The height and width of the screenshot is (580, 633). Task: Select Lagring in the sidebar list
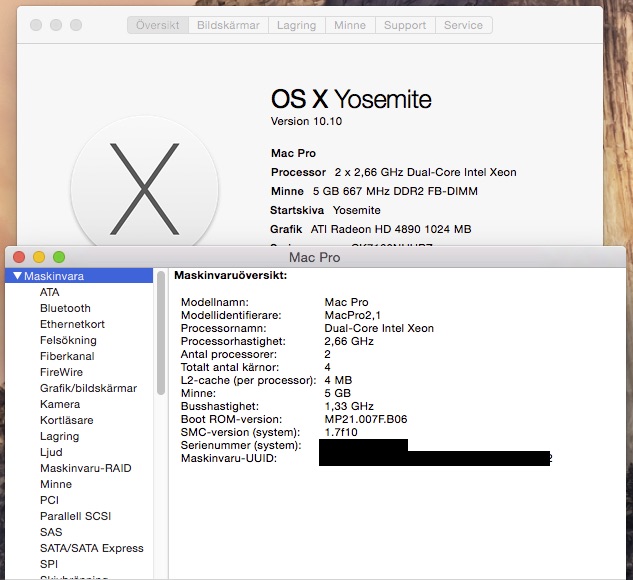60,436
